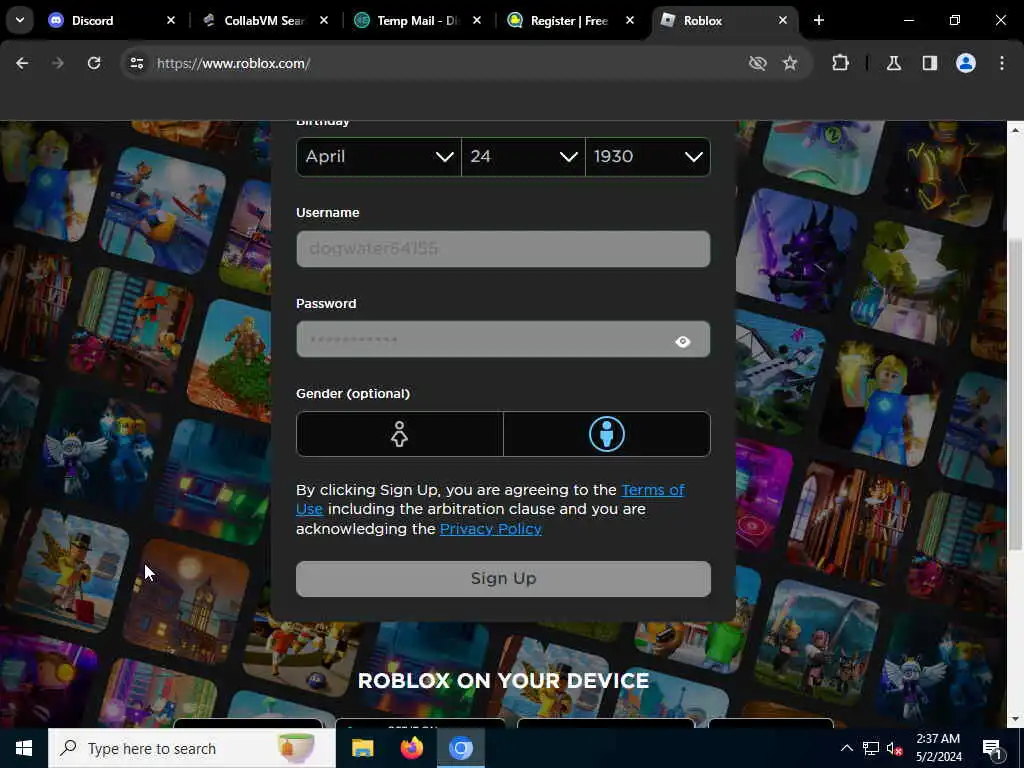Viewport: 1024px width, 768px height.
Task: Click the Chrome taskbar icon
Action: click(x=460, y=748)
